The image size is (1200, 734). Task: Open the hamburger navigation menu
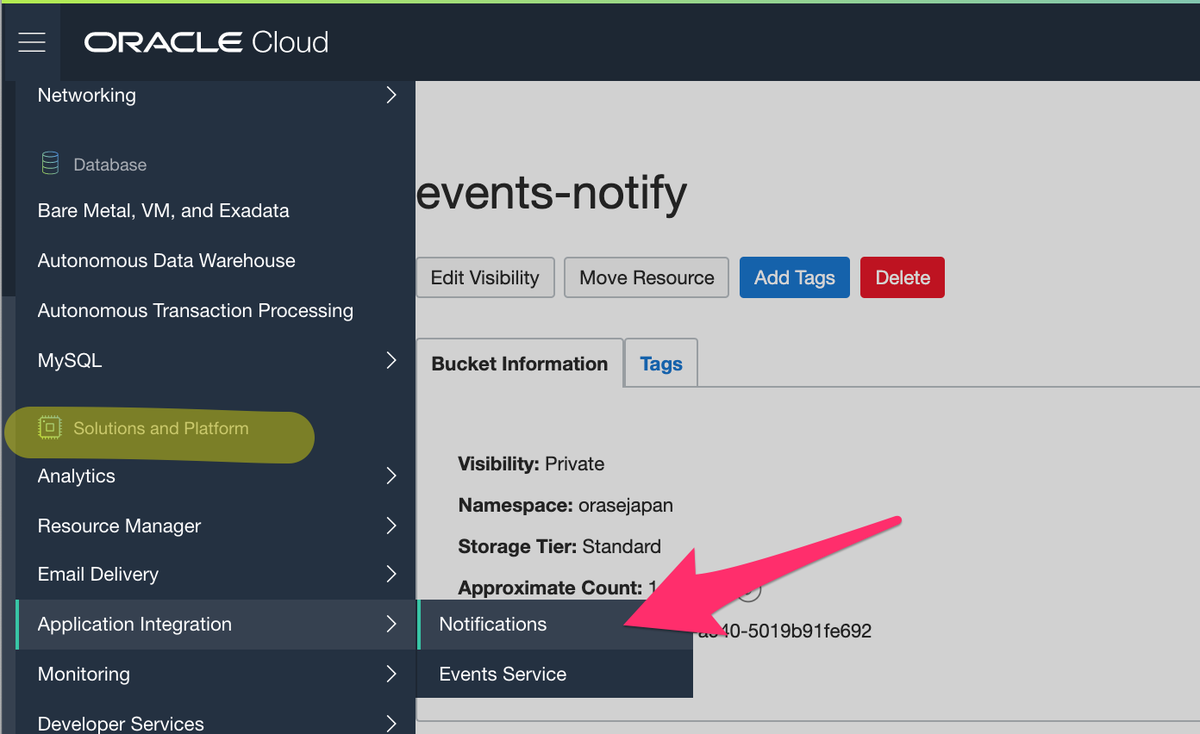coord(32,42)
